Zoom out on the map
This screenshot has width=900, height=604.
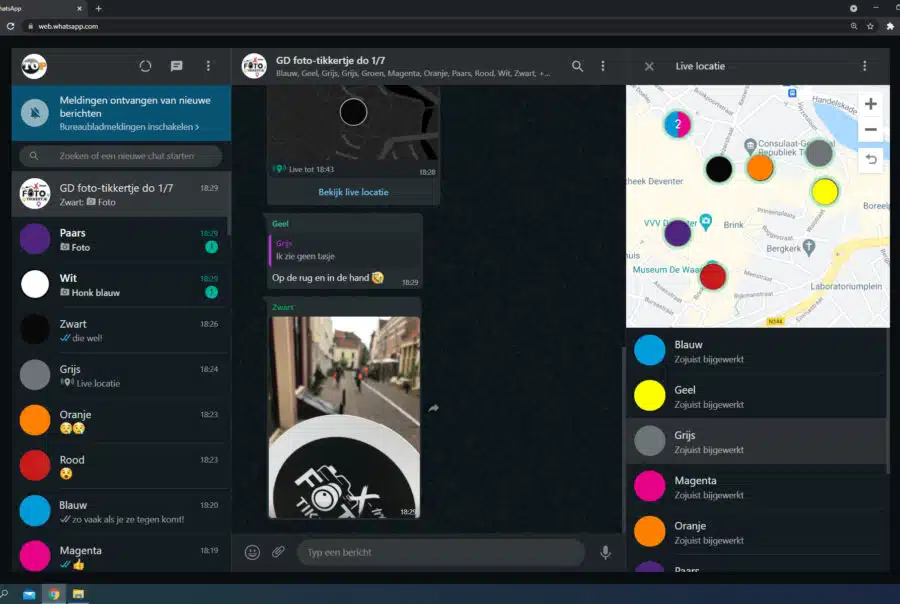point(870,130)
